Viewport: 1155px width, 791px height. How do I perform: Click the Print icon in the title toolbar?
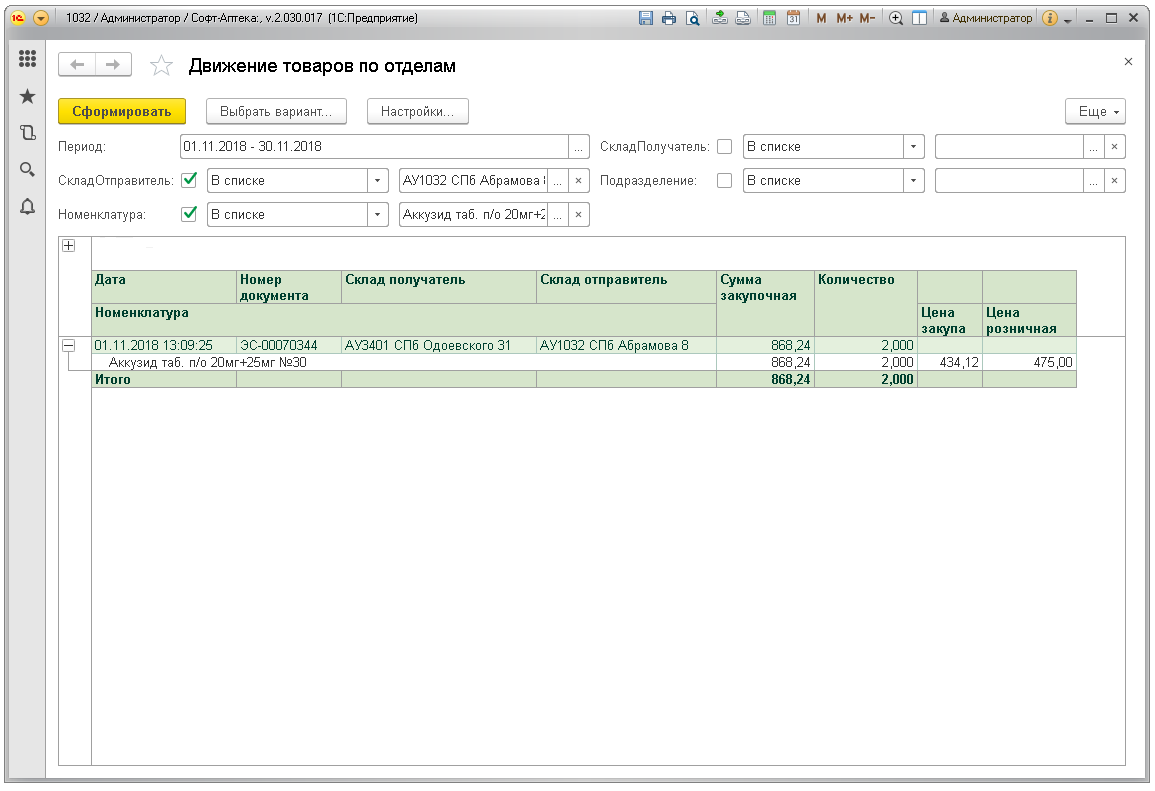click(668, 18)
